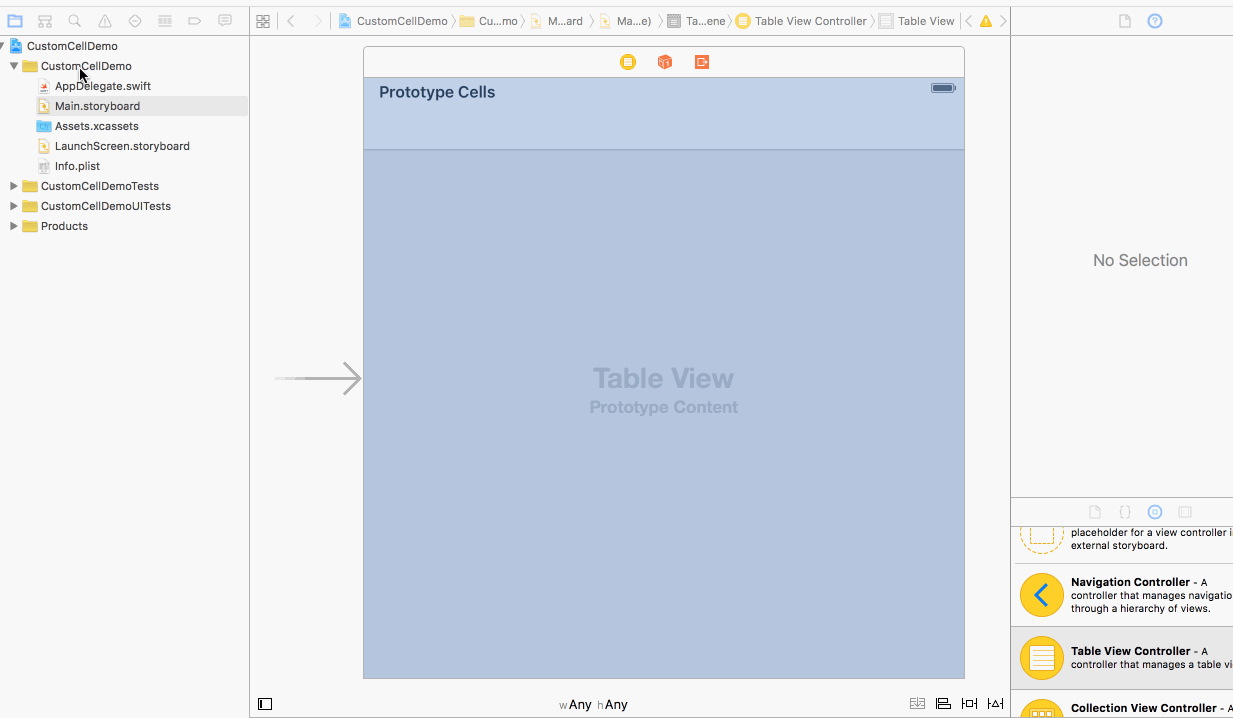Show the File inspector
1233x718 pixels.
[1125, 21]
